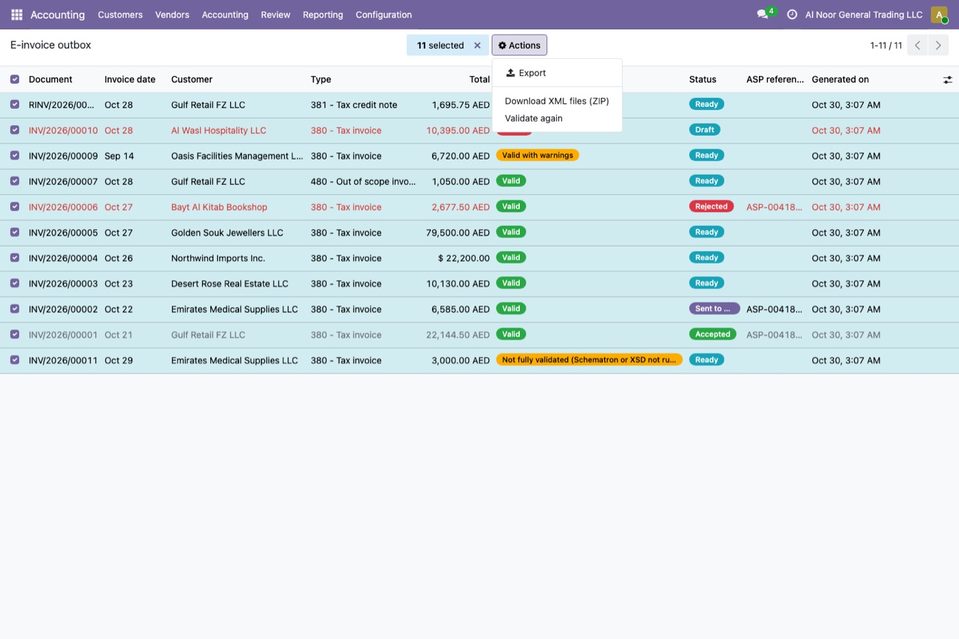Sort by the Invoice date column header

point(130,79)
